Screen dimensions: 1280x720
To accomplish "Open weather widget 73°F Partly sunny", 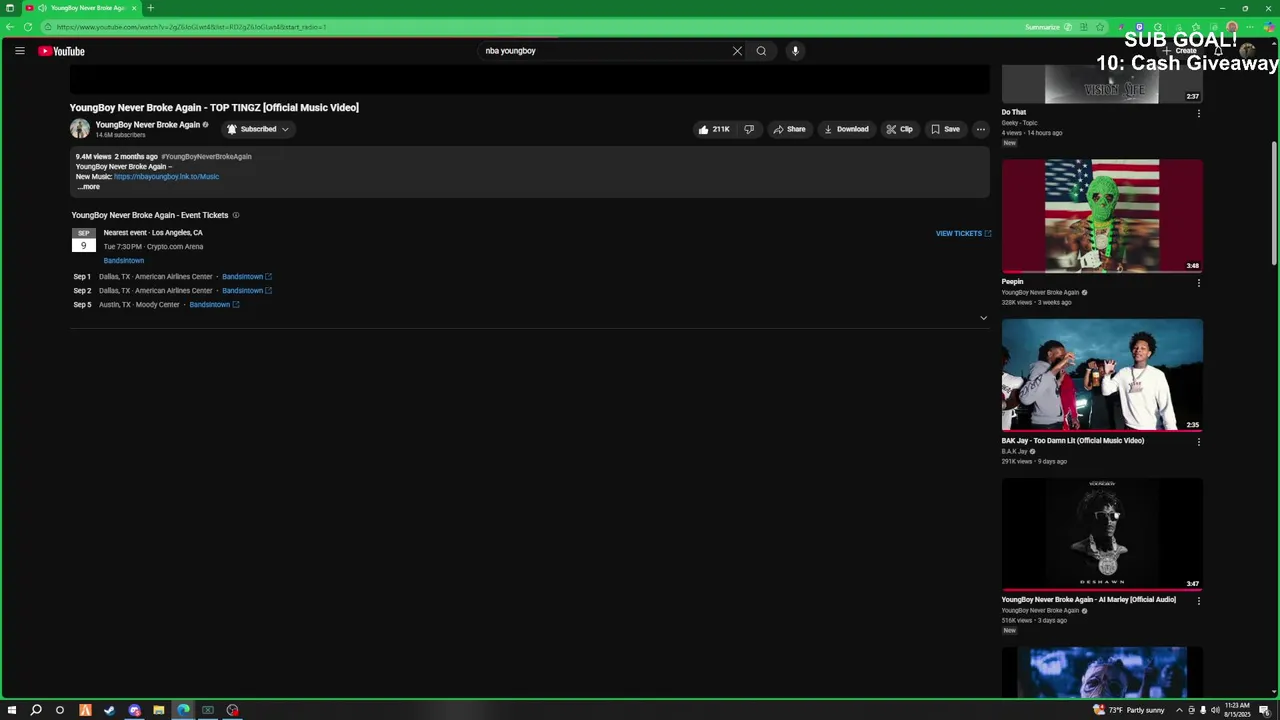I will [1129, 710].
